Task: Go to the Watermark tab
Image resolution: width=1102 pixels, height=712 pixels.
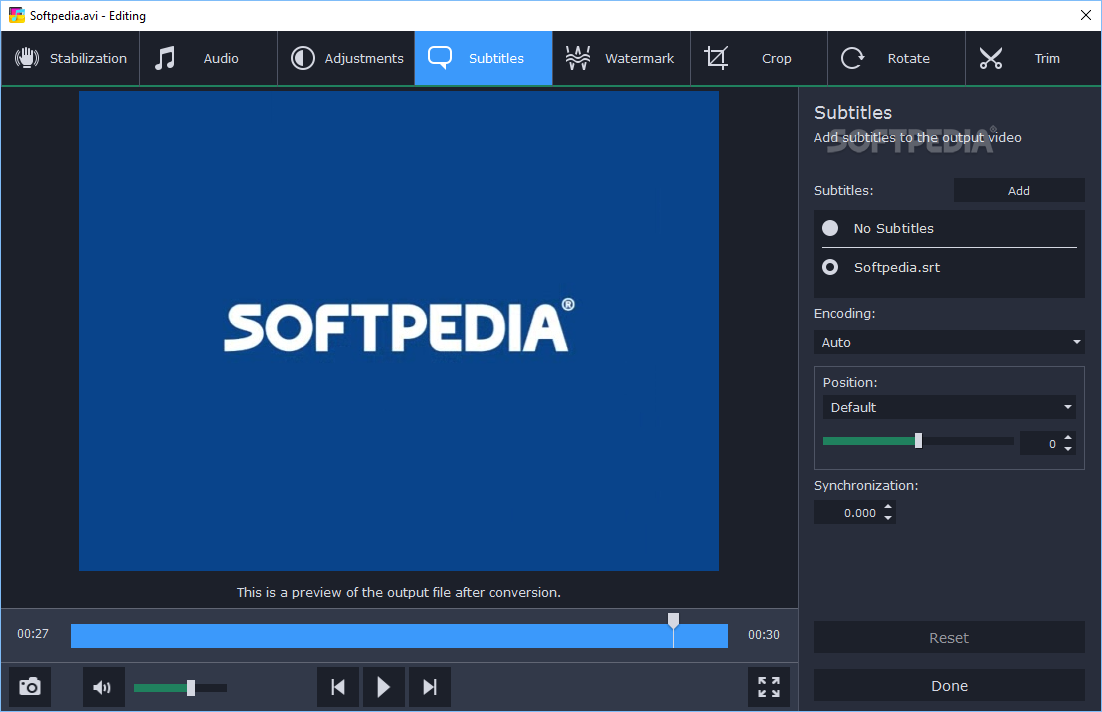Action: (x=621, y=58)
